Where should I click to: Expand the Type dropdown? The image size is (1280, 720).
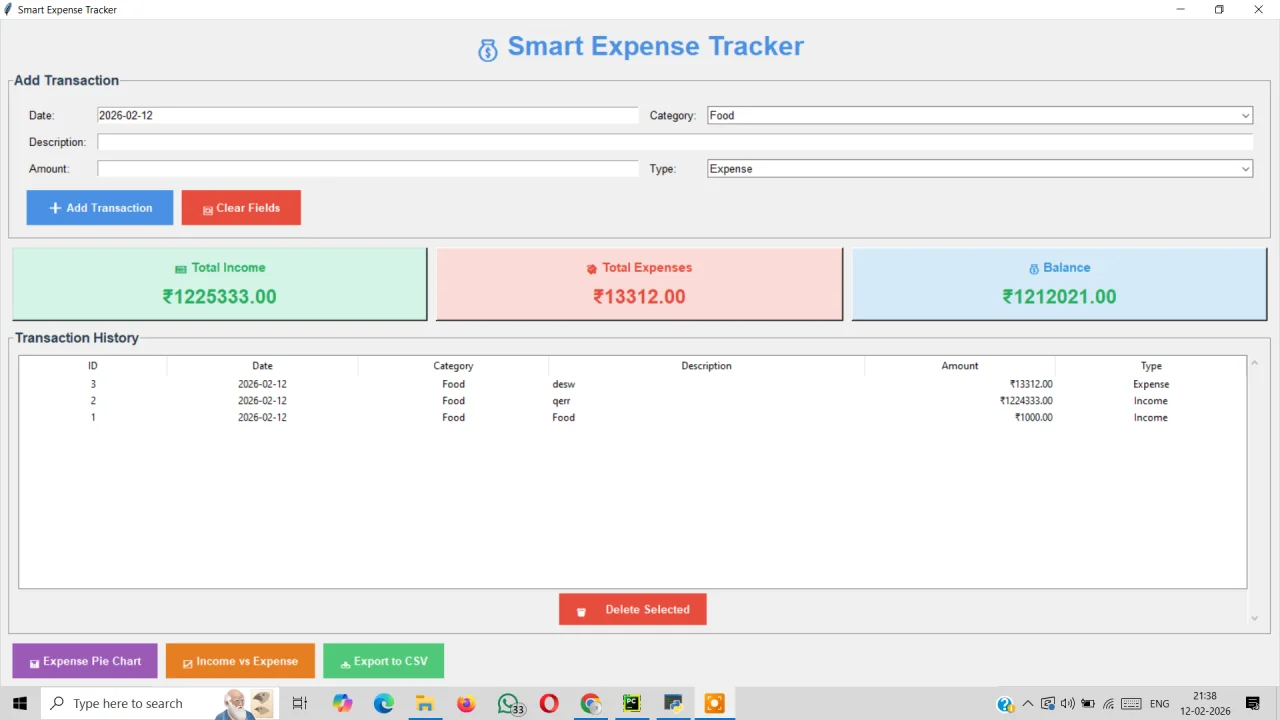coord(980,169)
